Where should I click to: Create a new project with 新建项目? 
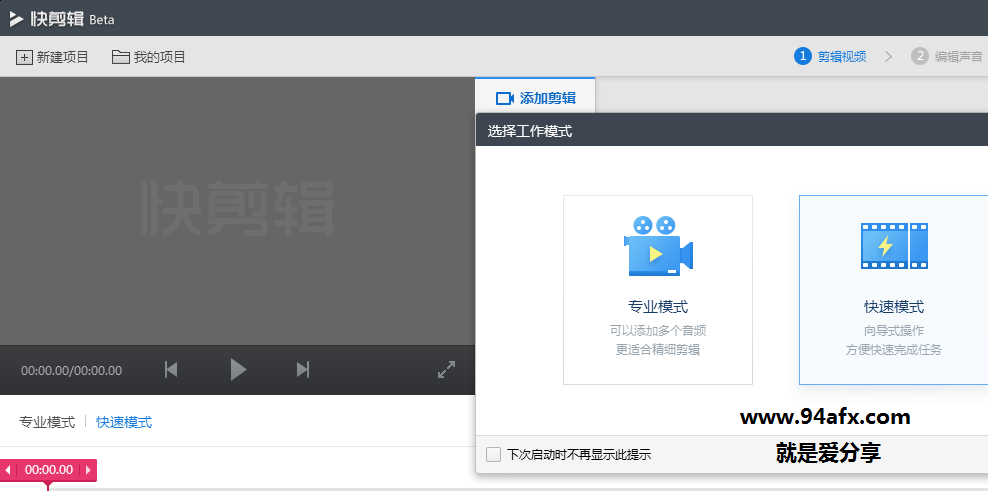tap(52, 57)
